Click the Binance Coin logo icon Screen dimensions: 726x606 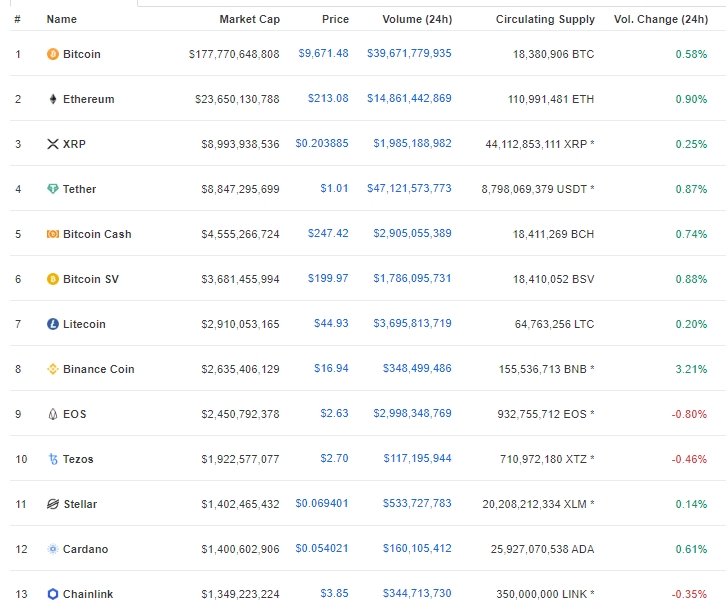(53, 369)
